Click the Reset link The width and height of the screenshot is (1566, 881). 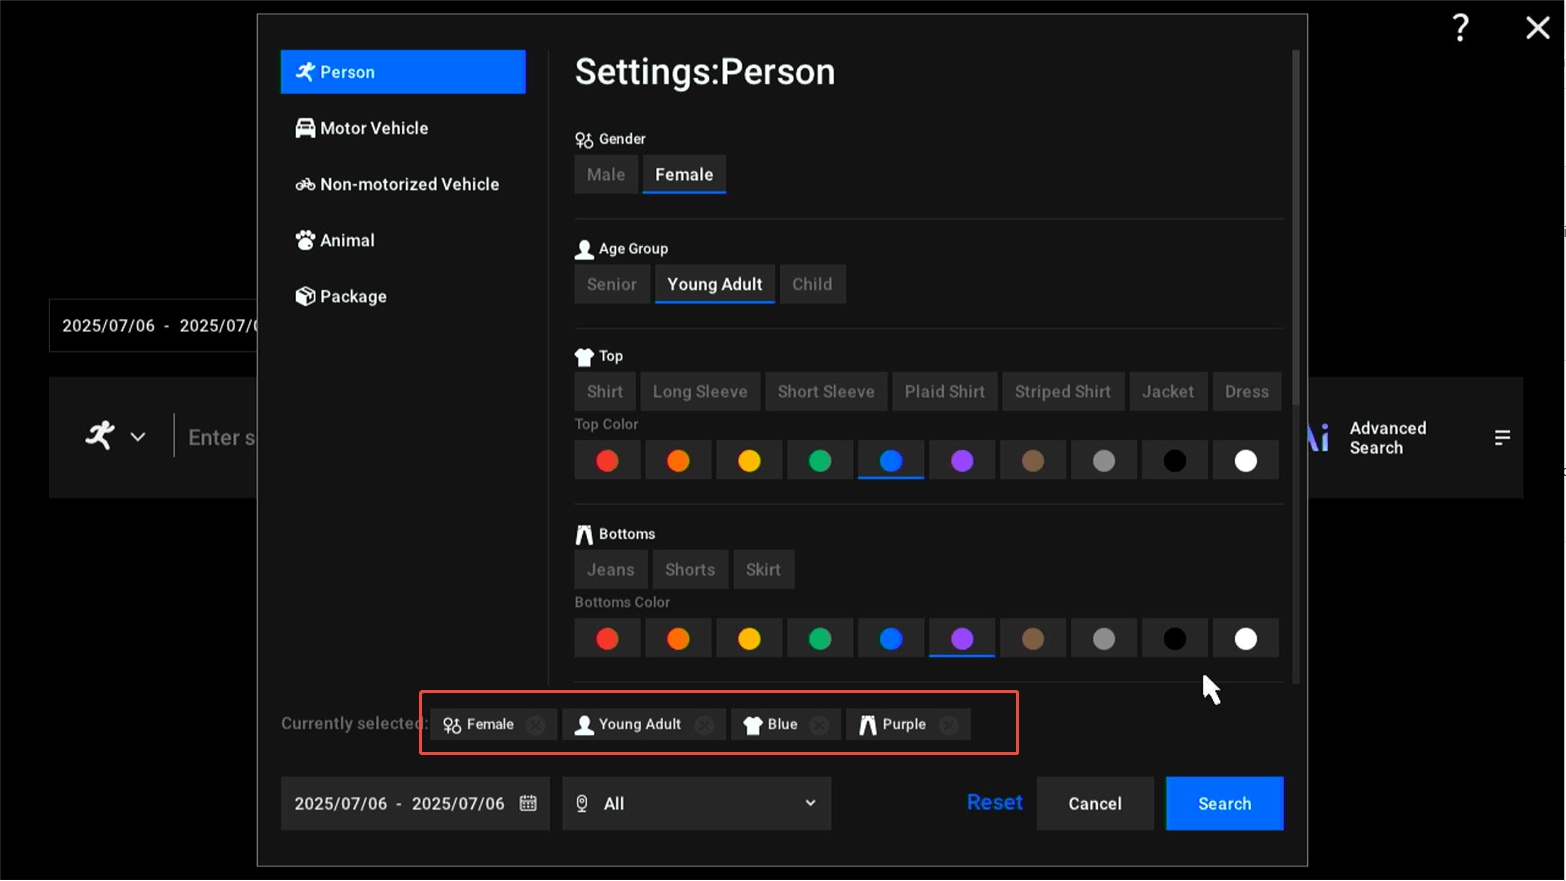coord(995,802)
